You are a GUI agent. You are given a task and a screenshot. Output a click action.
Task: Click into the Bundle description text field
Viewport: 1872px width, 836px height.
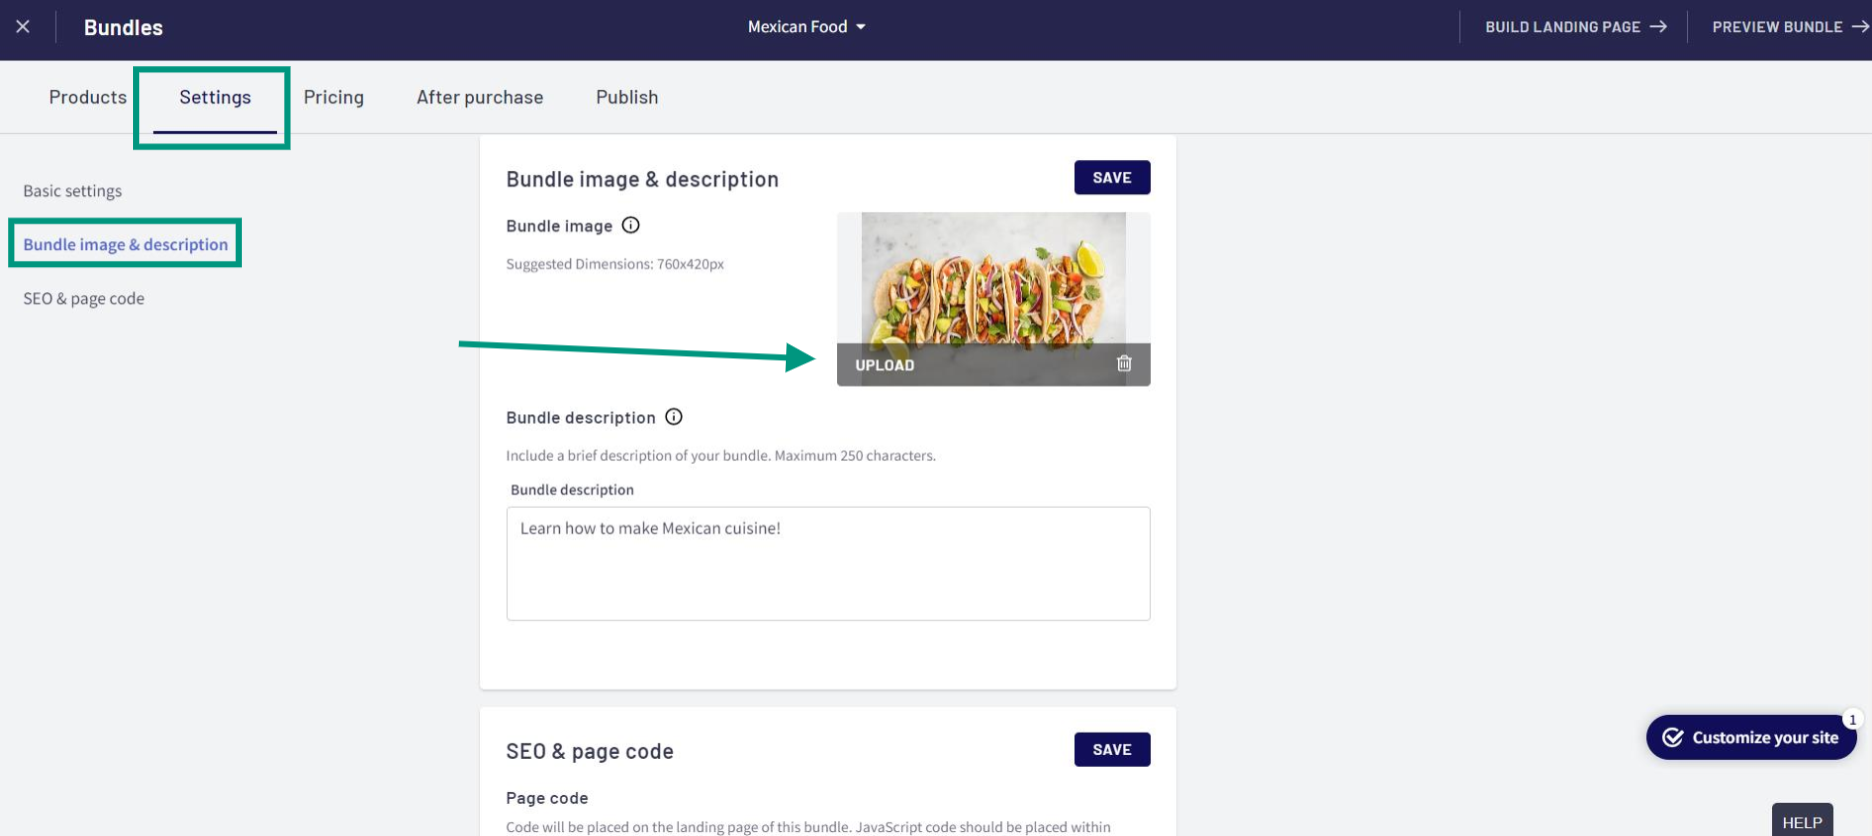[x=828, y=564]
